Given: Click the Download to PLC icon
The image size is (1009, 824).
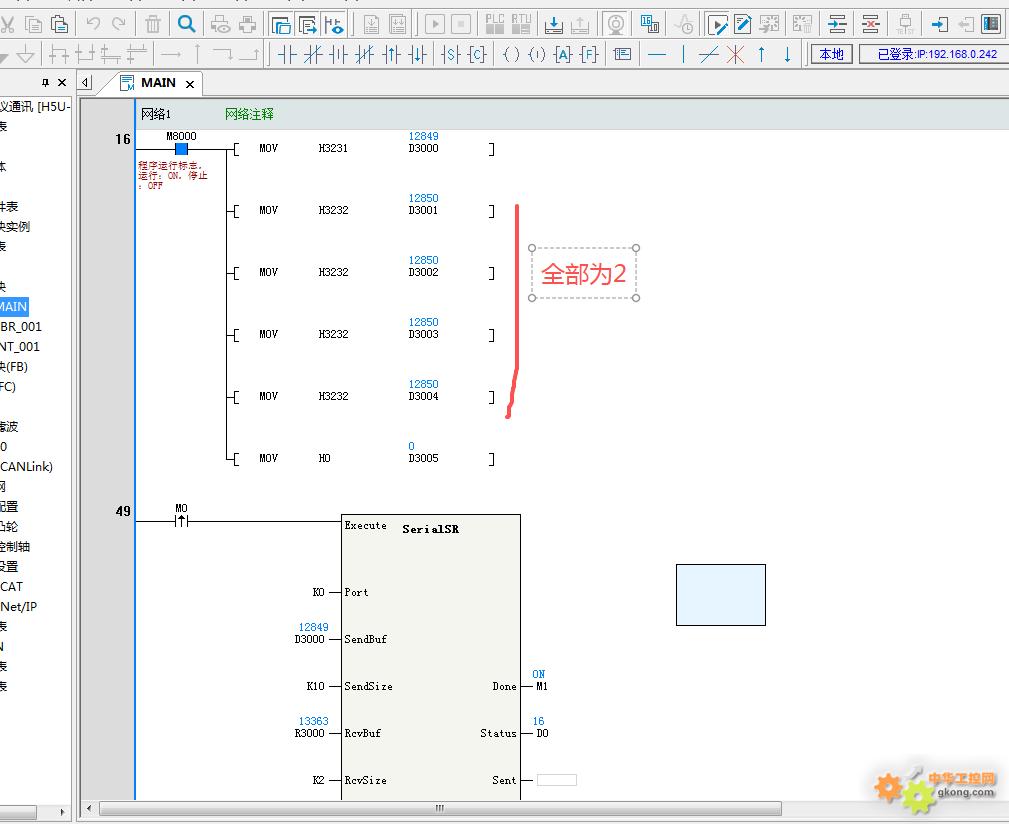Looking at the screenshot, I should [x=553, y=24].
